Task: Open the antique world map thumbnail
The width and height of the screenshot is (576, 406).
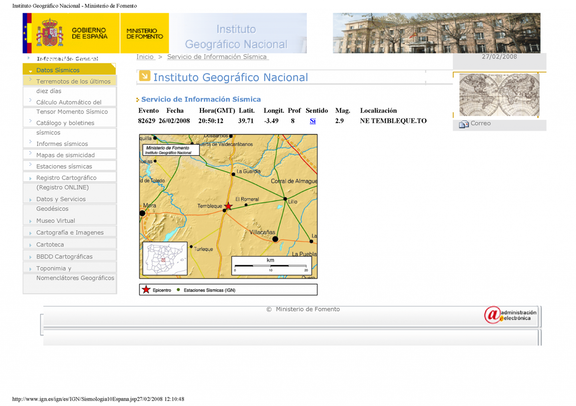Action: pos(499,95)
